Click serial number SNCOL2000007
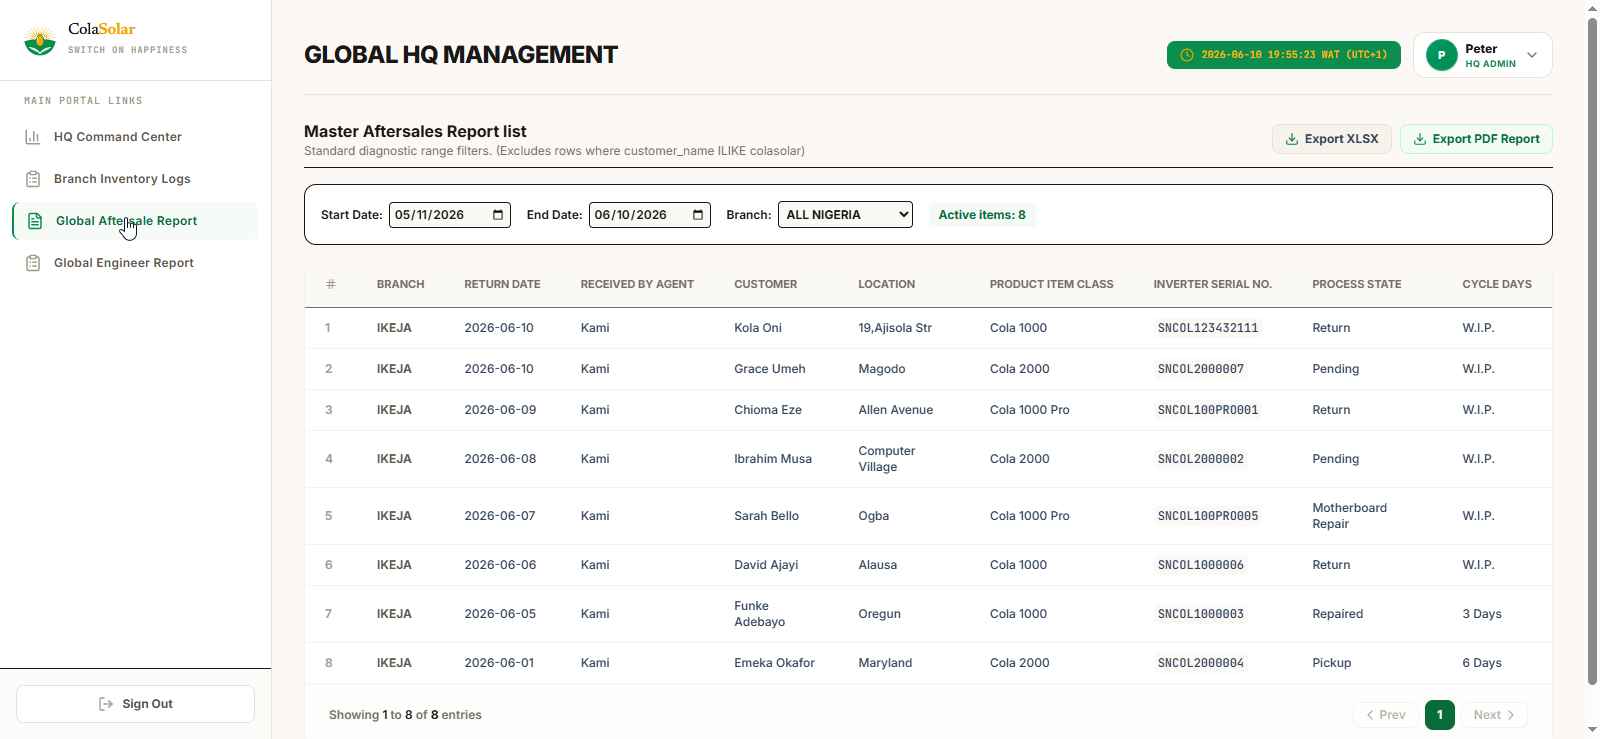This screenshot has width=1600, height=739. click(x=1201, y=369)
